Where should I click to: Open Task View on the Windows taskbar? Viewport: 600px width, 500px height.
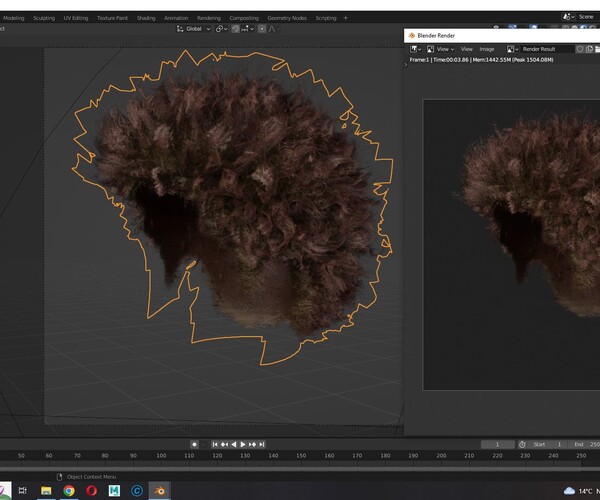tap(23, 490)
